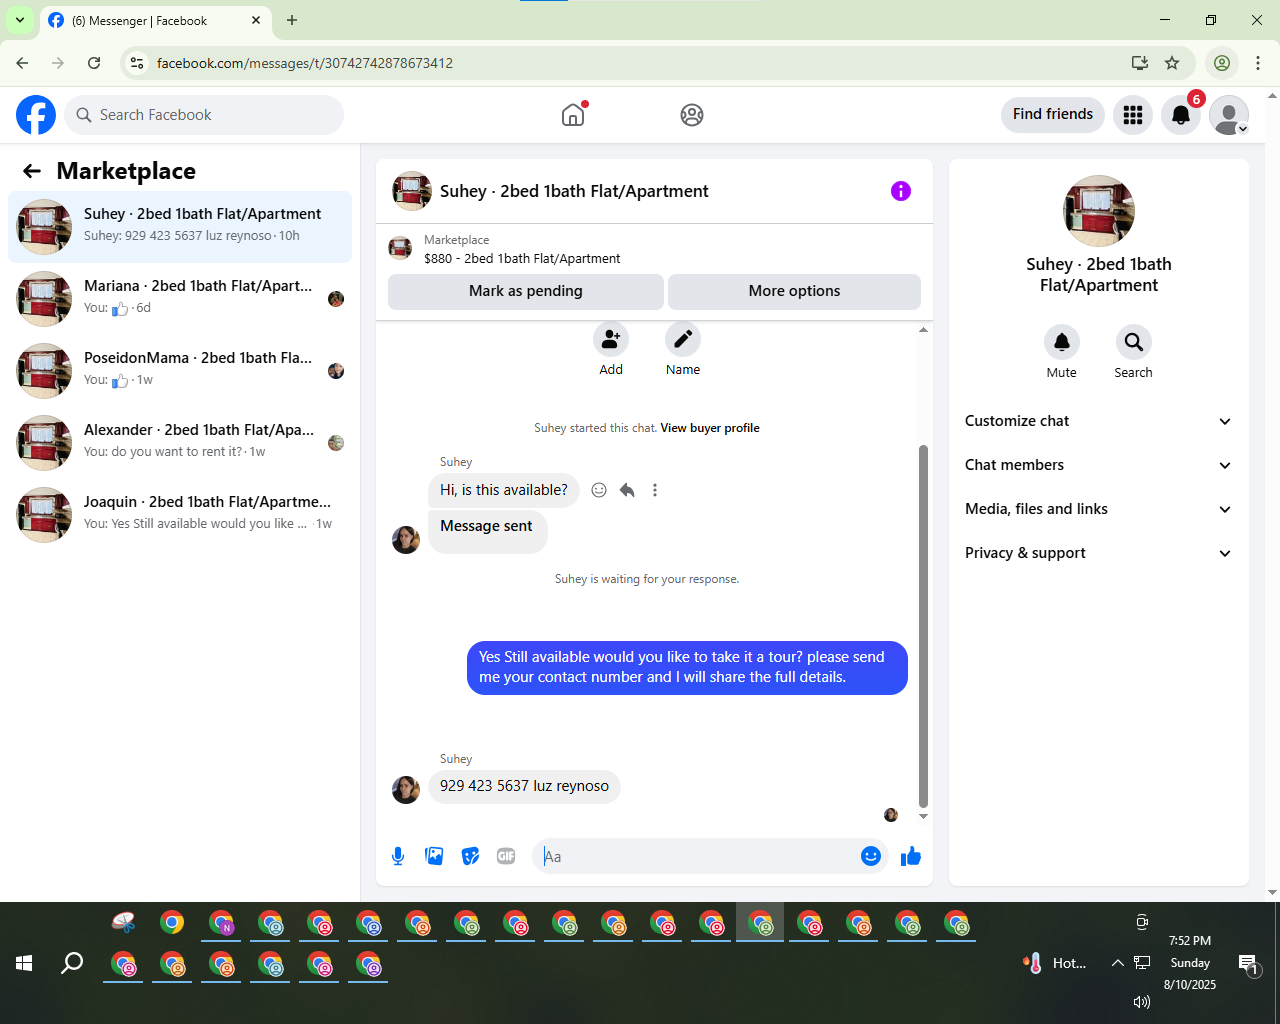This screenshot has height=1024, width=1280.
Task: Open emoji picker in message box
Action: [871, 856]
